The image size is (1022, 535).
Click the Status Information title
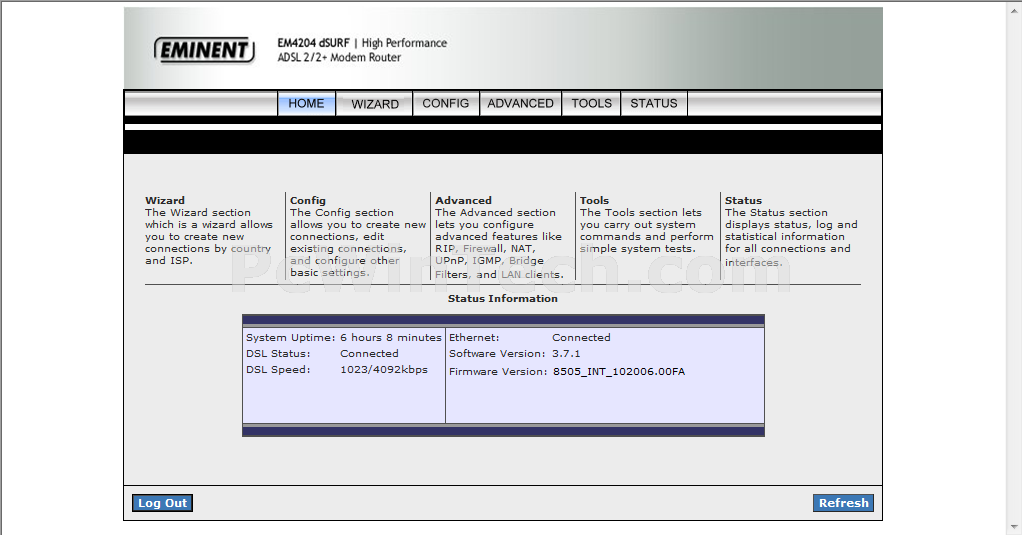(x=503, y=298)
